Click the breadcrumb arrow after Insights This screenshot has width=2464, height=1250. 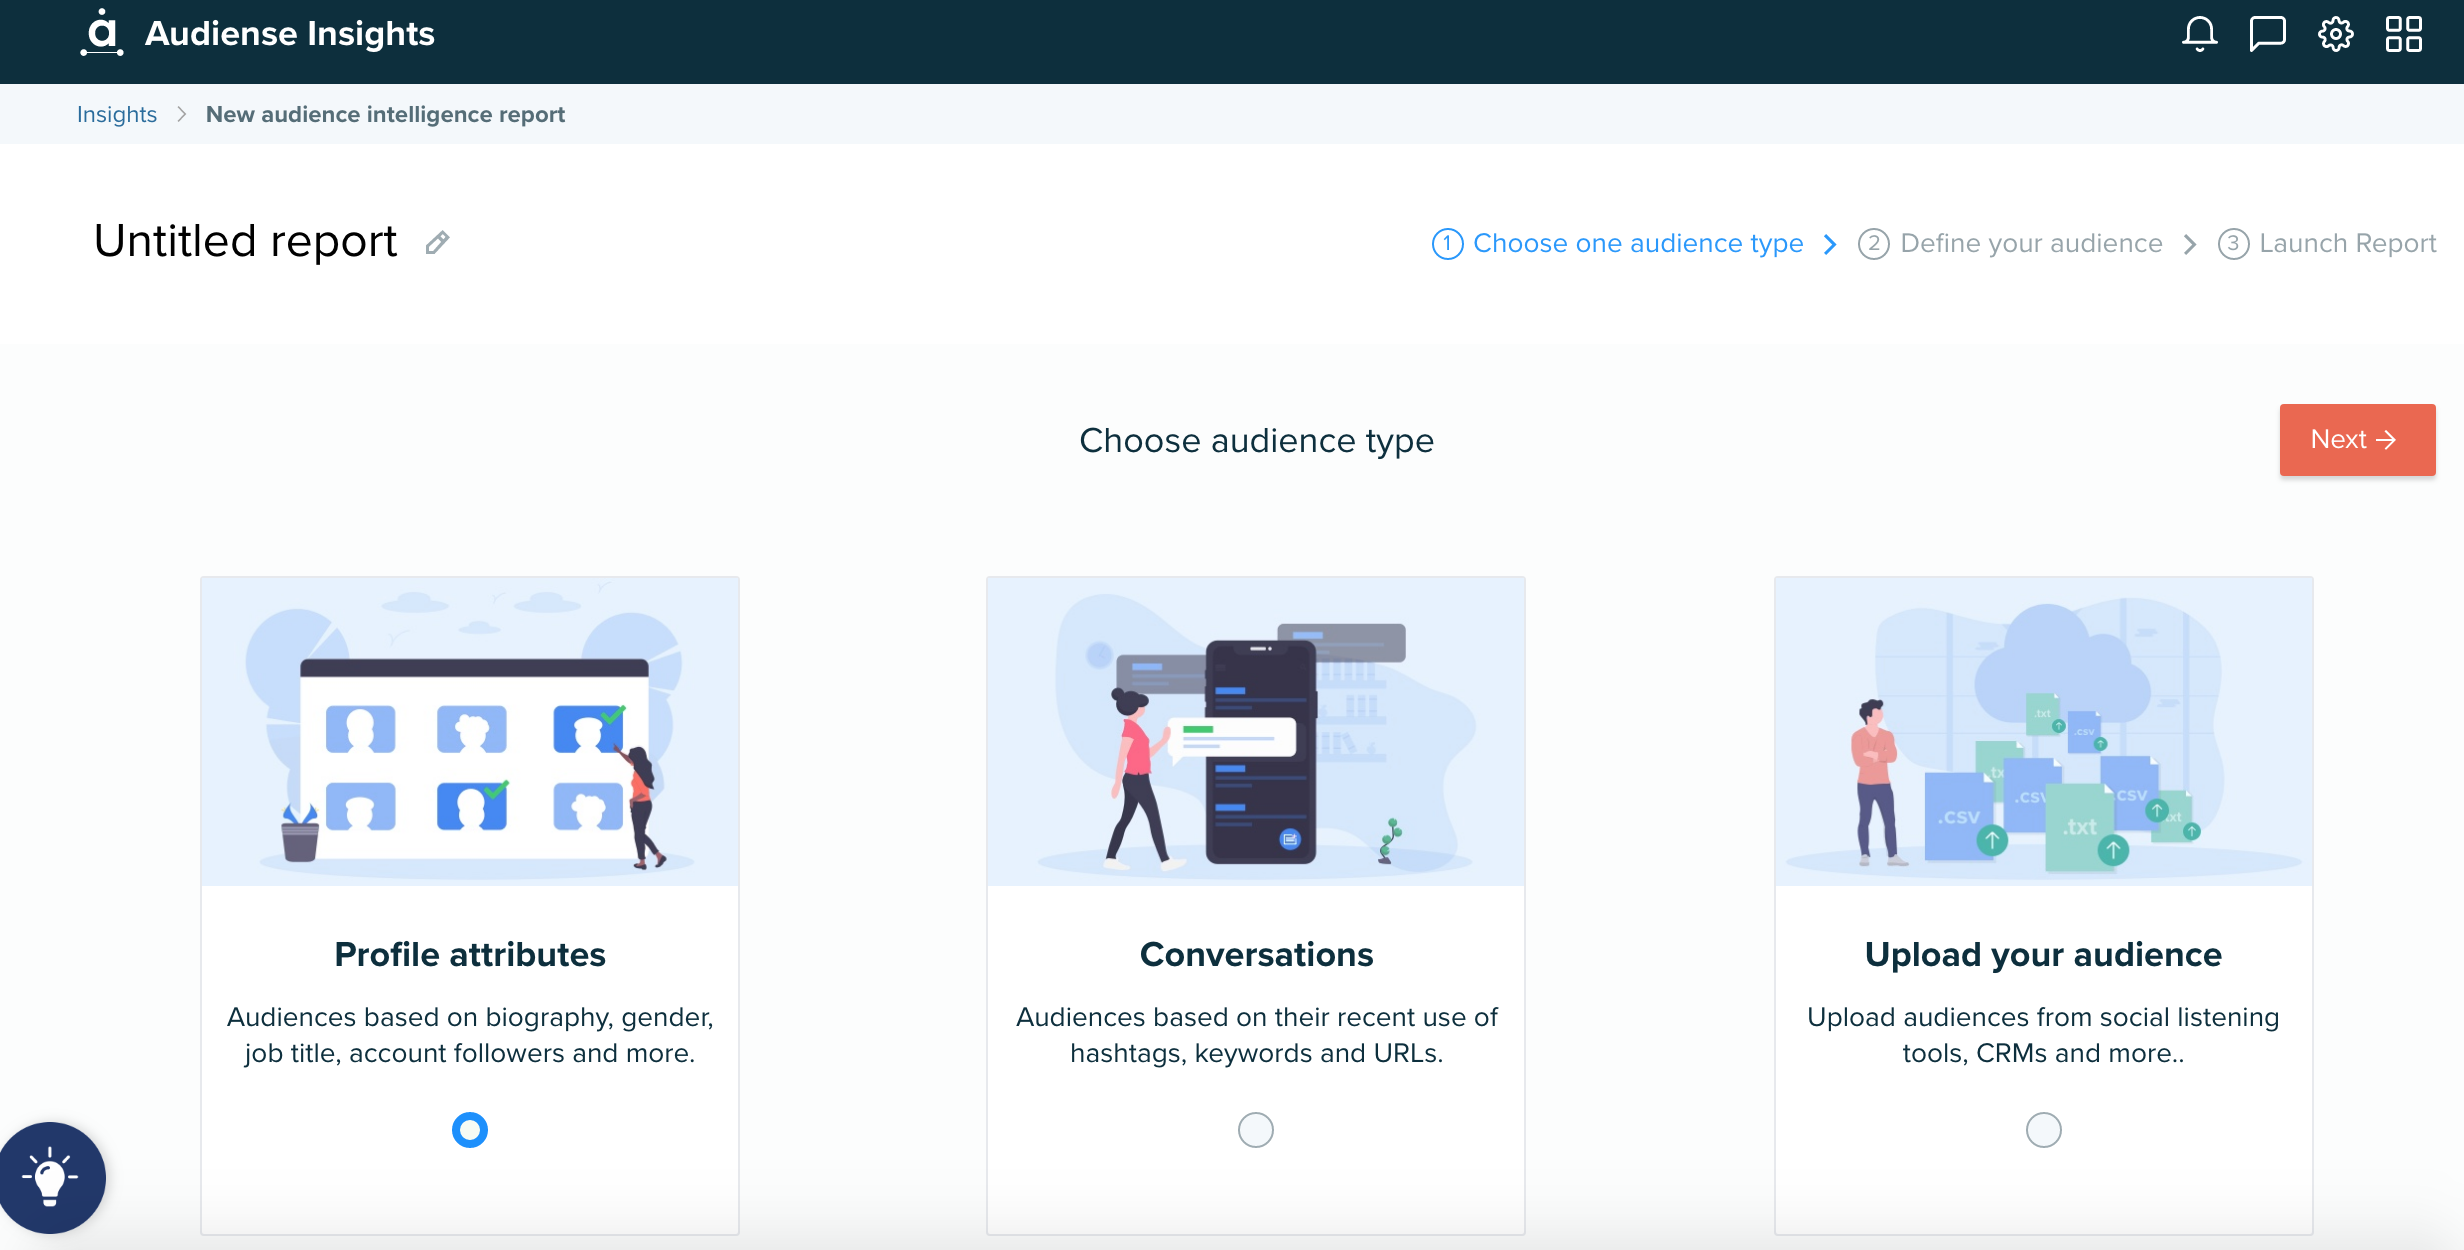(x=181, y=114)
